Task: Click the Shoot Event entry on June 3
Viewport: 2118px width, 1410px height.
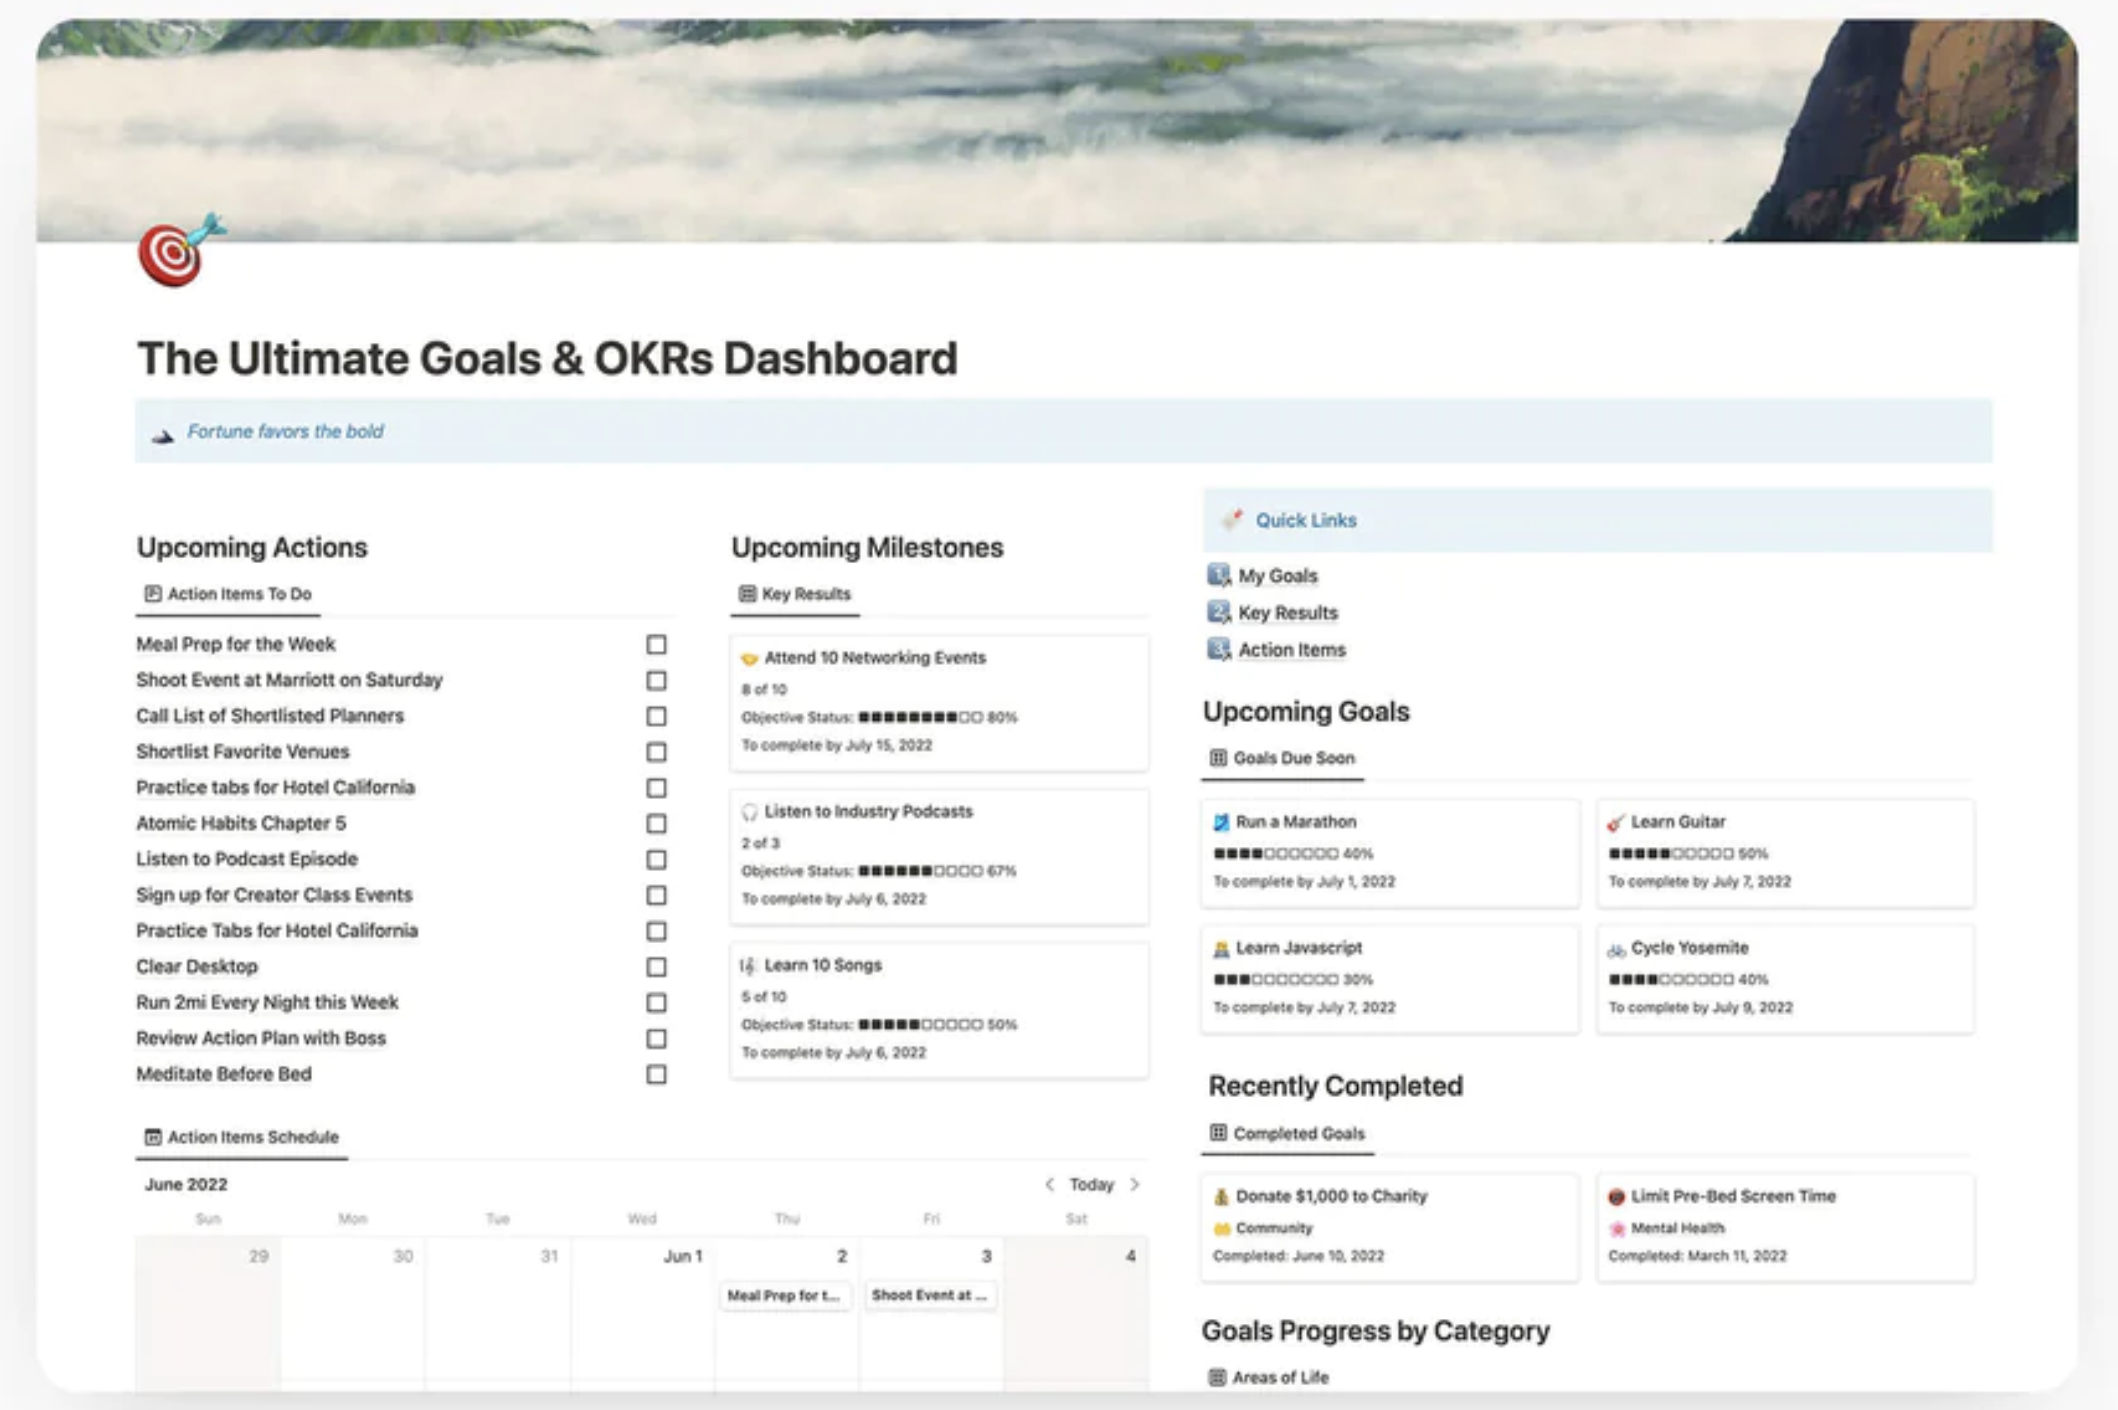Action: tap(929, 1294)
